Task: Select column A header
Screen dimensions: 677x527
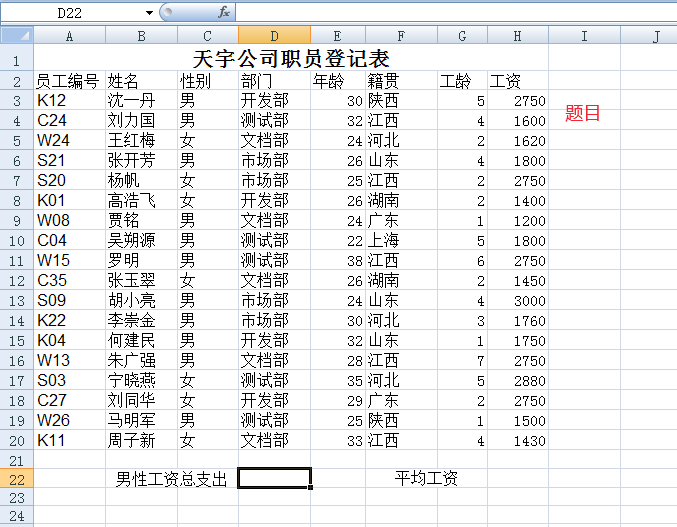Action: point(70,35)
